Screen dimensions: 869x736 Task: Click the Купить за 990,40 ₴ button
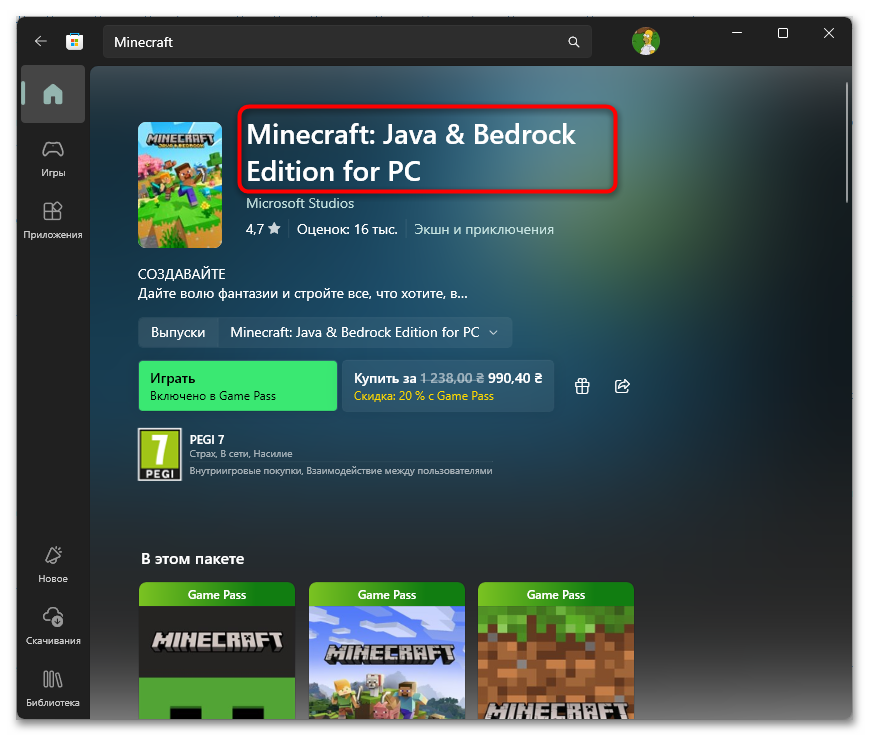pos(447,386)
